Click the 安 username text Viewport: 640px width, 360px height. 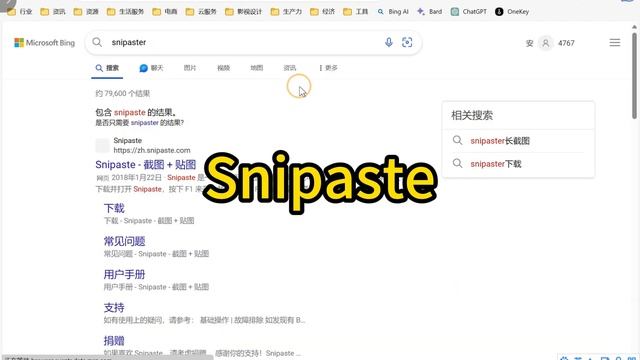[529, 43]
